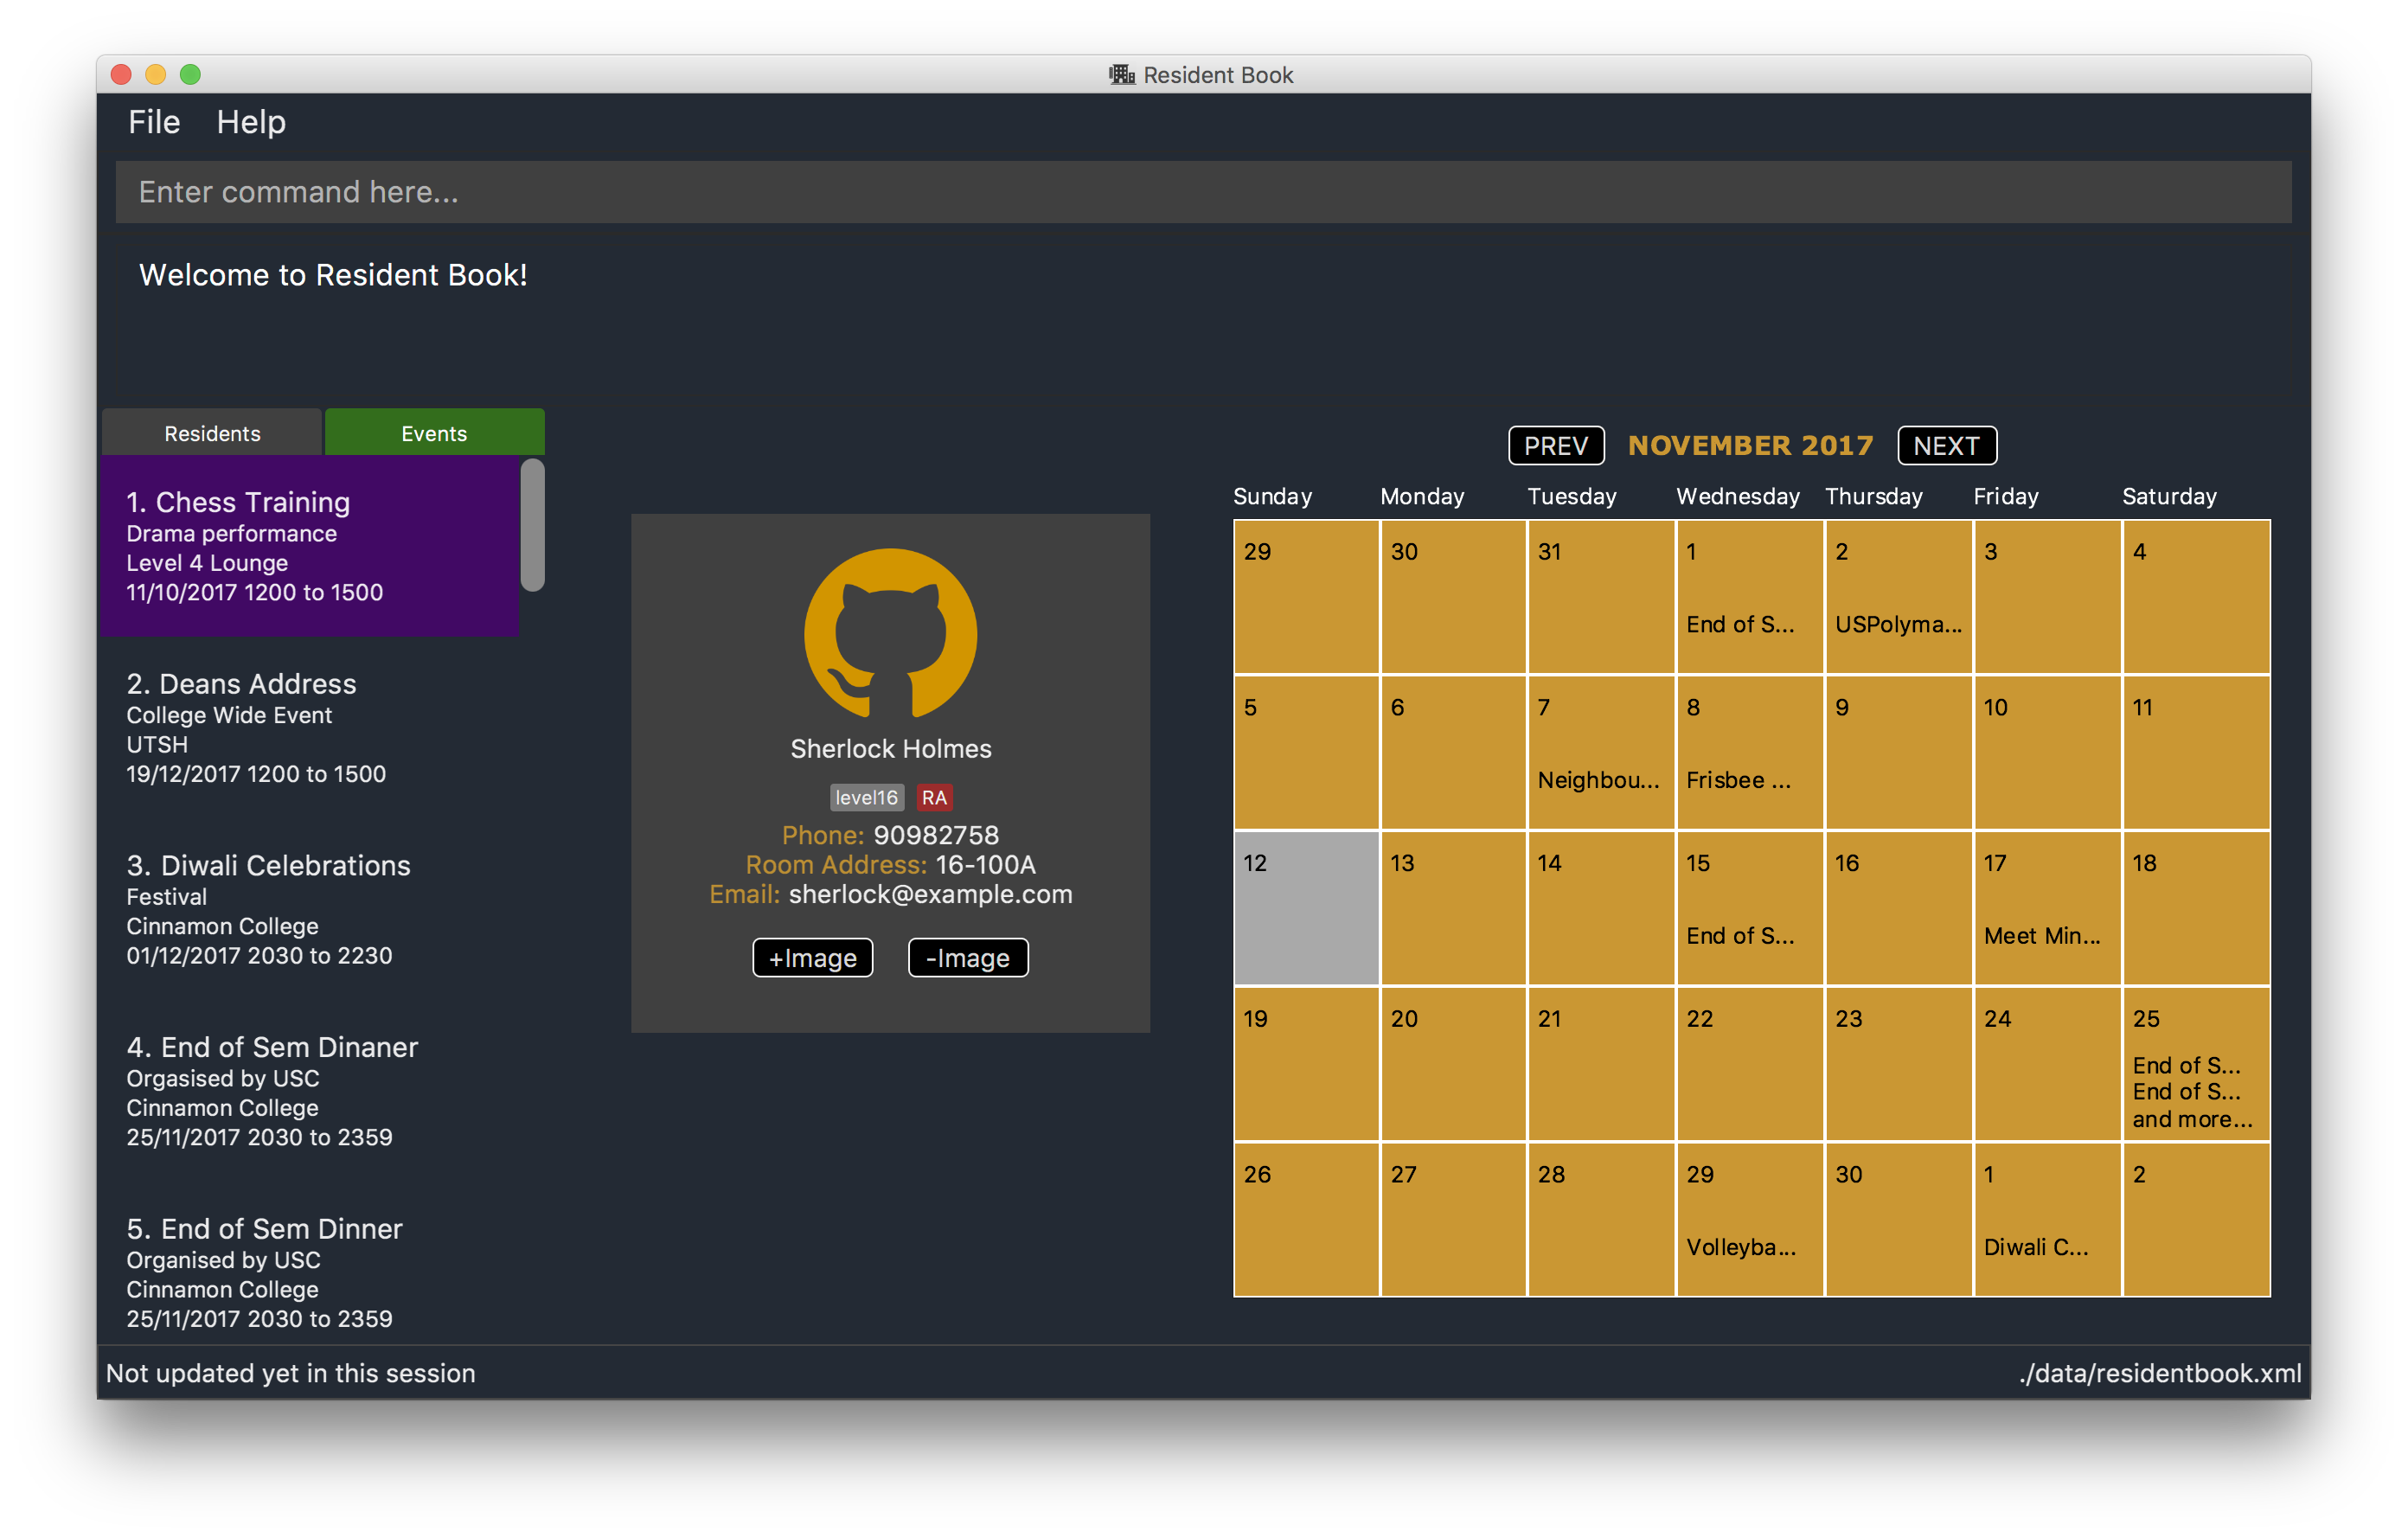
Task: Select the Diwali Celebrations event
Action: click(x=310, y=909)
